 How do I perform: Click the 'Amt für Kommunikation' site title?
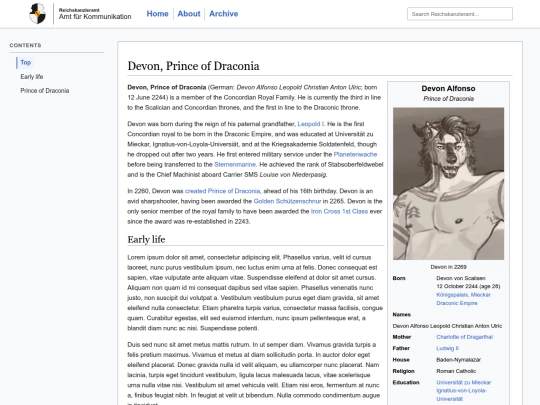tap(95, 17)
